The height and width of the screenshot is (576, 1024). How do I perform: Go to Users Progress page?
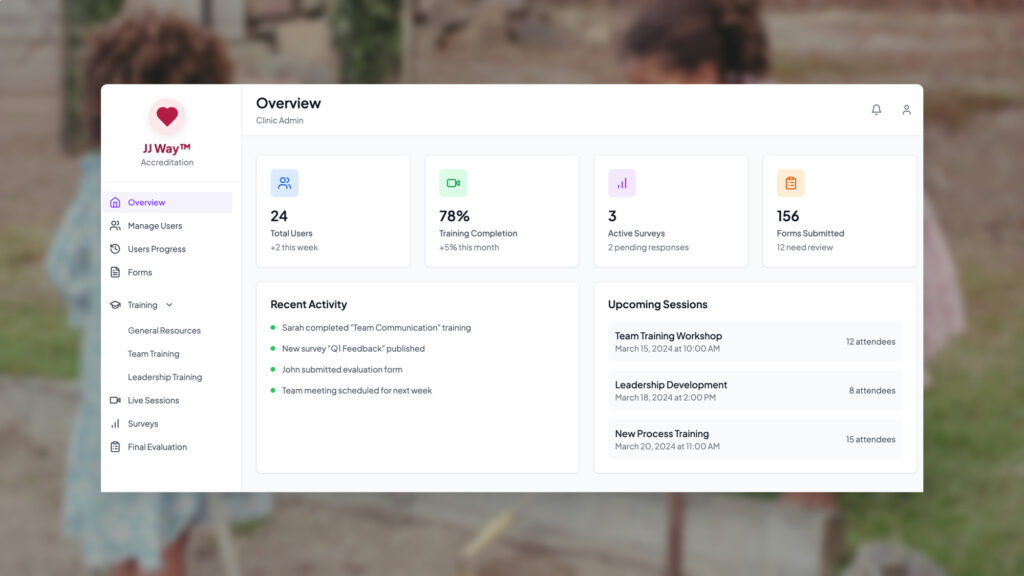(x=156, y=249)
